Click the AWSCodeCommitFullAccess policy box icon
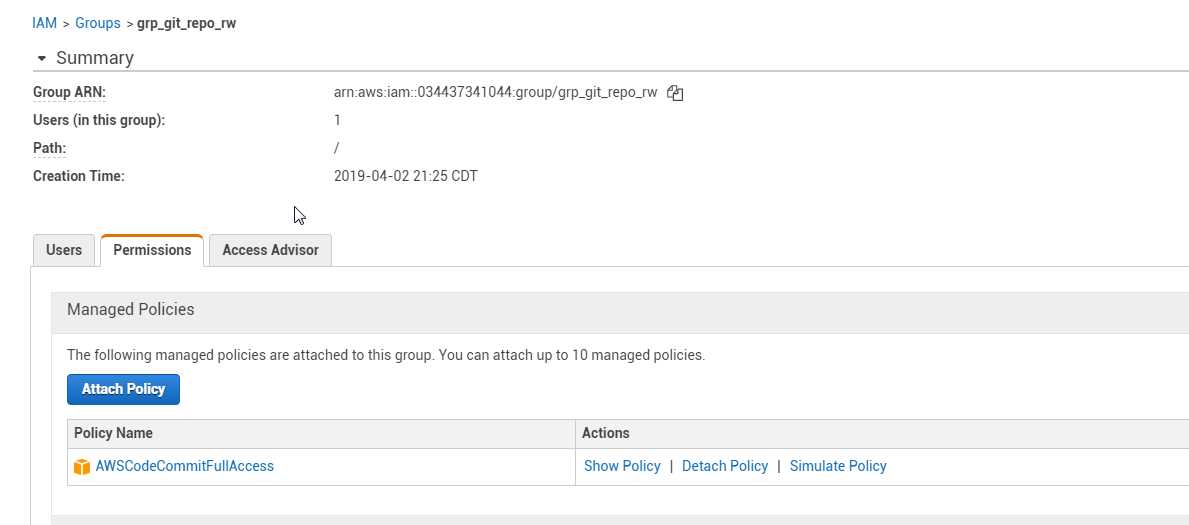The image size is (1189, 525). (x=82, y=467)
